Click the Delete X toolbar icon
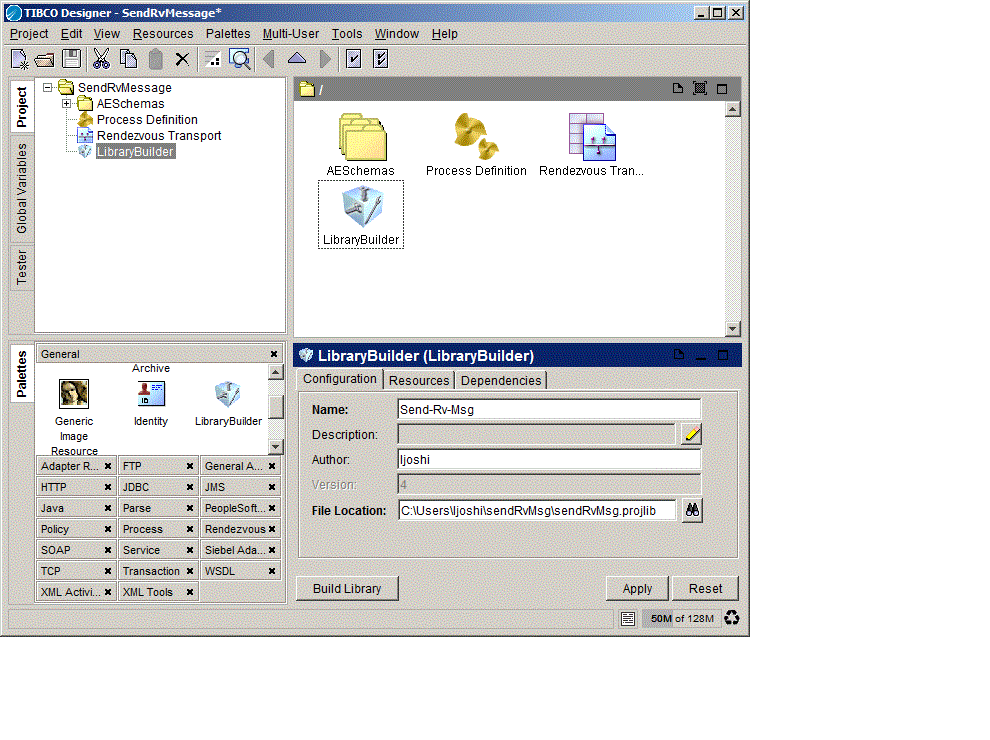990x740 pixels. click(182, 59)
